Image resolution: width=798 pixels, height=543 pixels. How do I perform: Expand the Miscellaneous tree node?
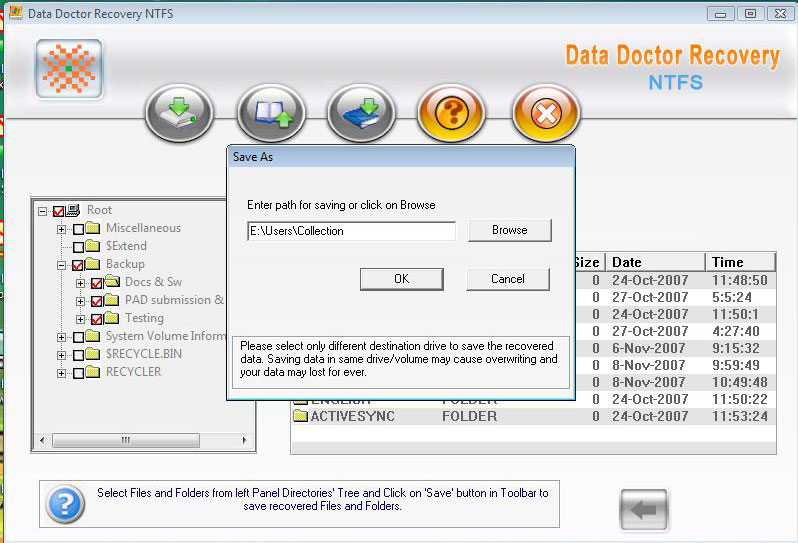[61, 229]
